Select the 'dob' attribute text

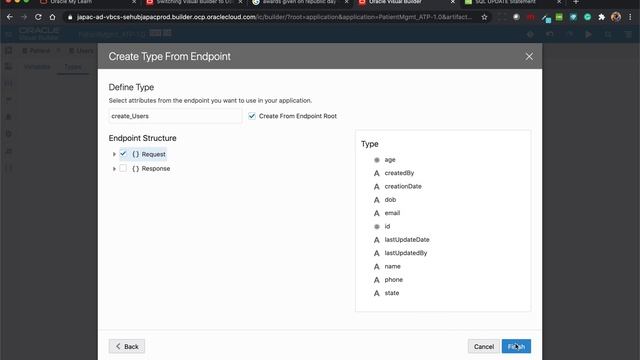[390, 200]
